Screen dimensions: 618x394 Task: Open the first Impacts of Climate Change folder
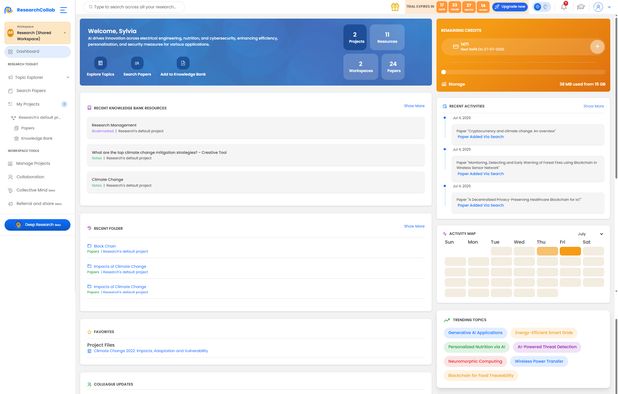pyautogui.click(x=120, y=267)
